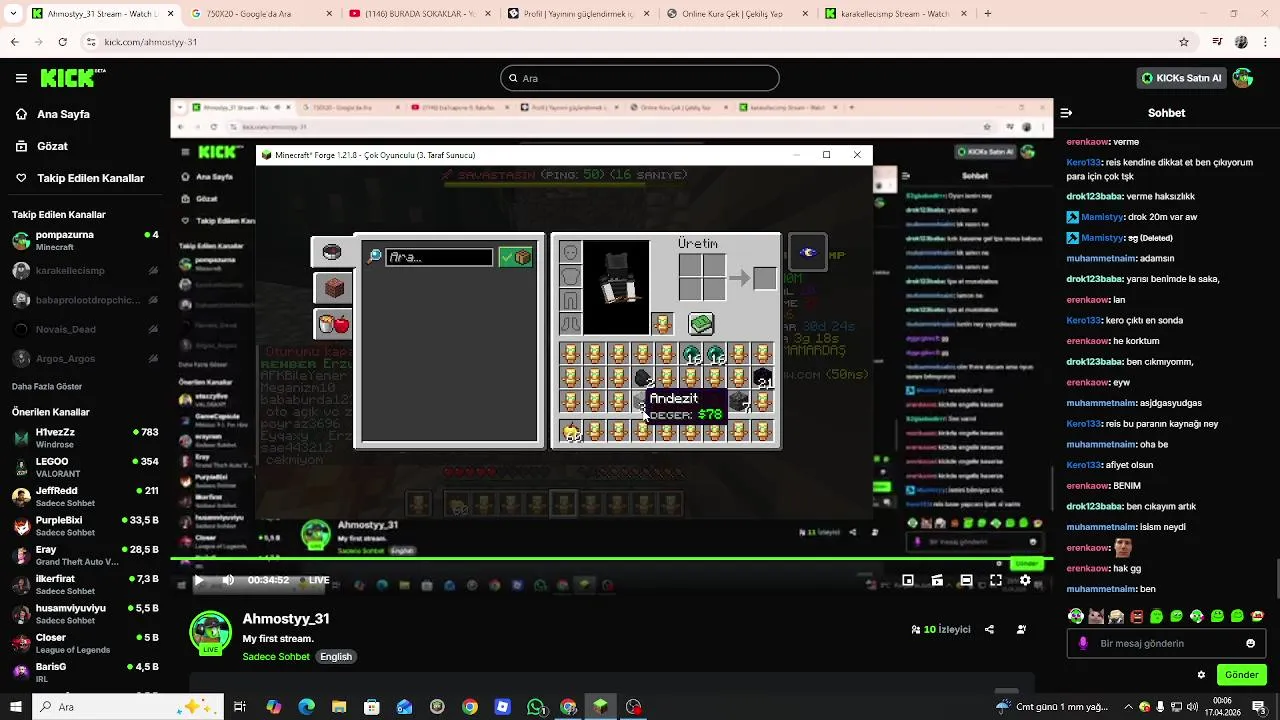Open PurpleBixi recommended channel
Image resolution: width=1280 pixels, height=720 pixels.
point(85,525)
